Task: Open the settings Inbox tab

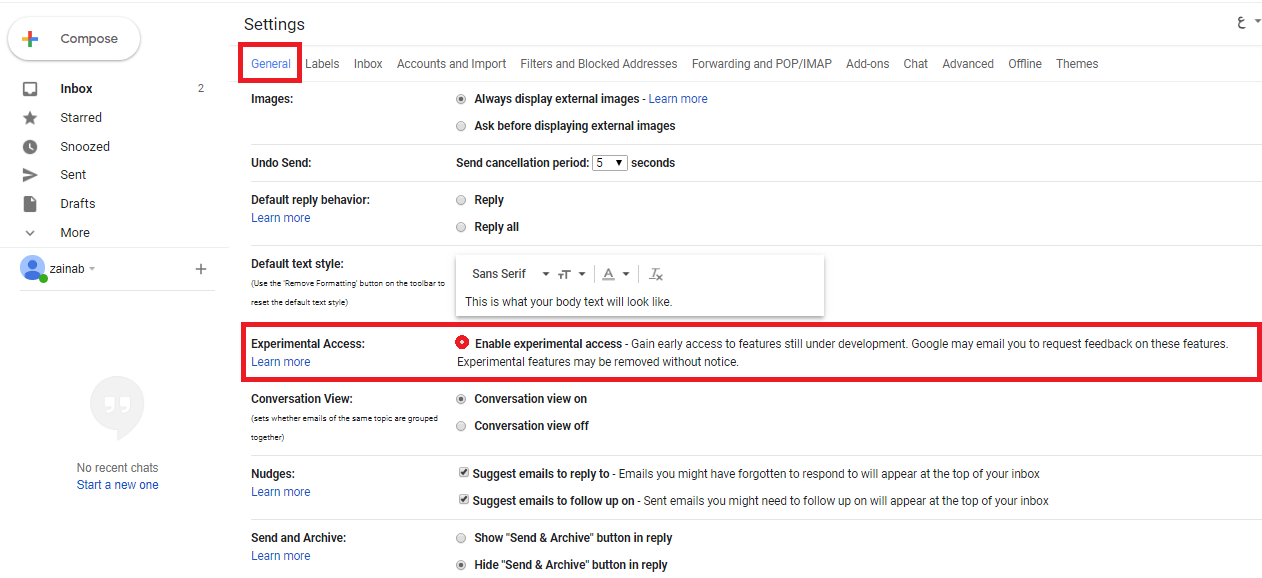Action: 368,64
